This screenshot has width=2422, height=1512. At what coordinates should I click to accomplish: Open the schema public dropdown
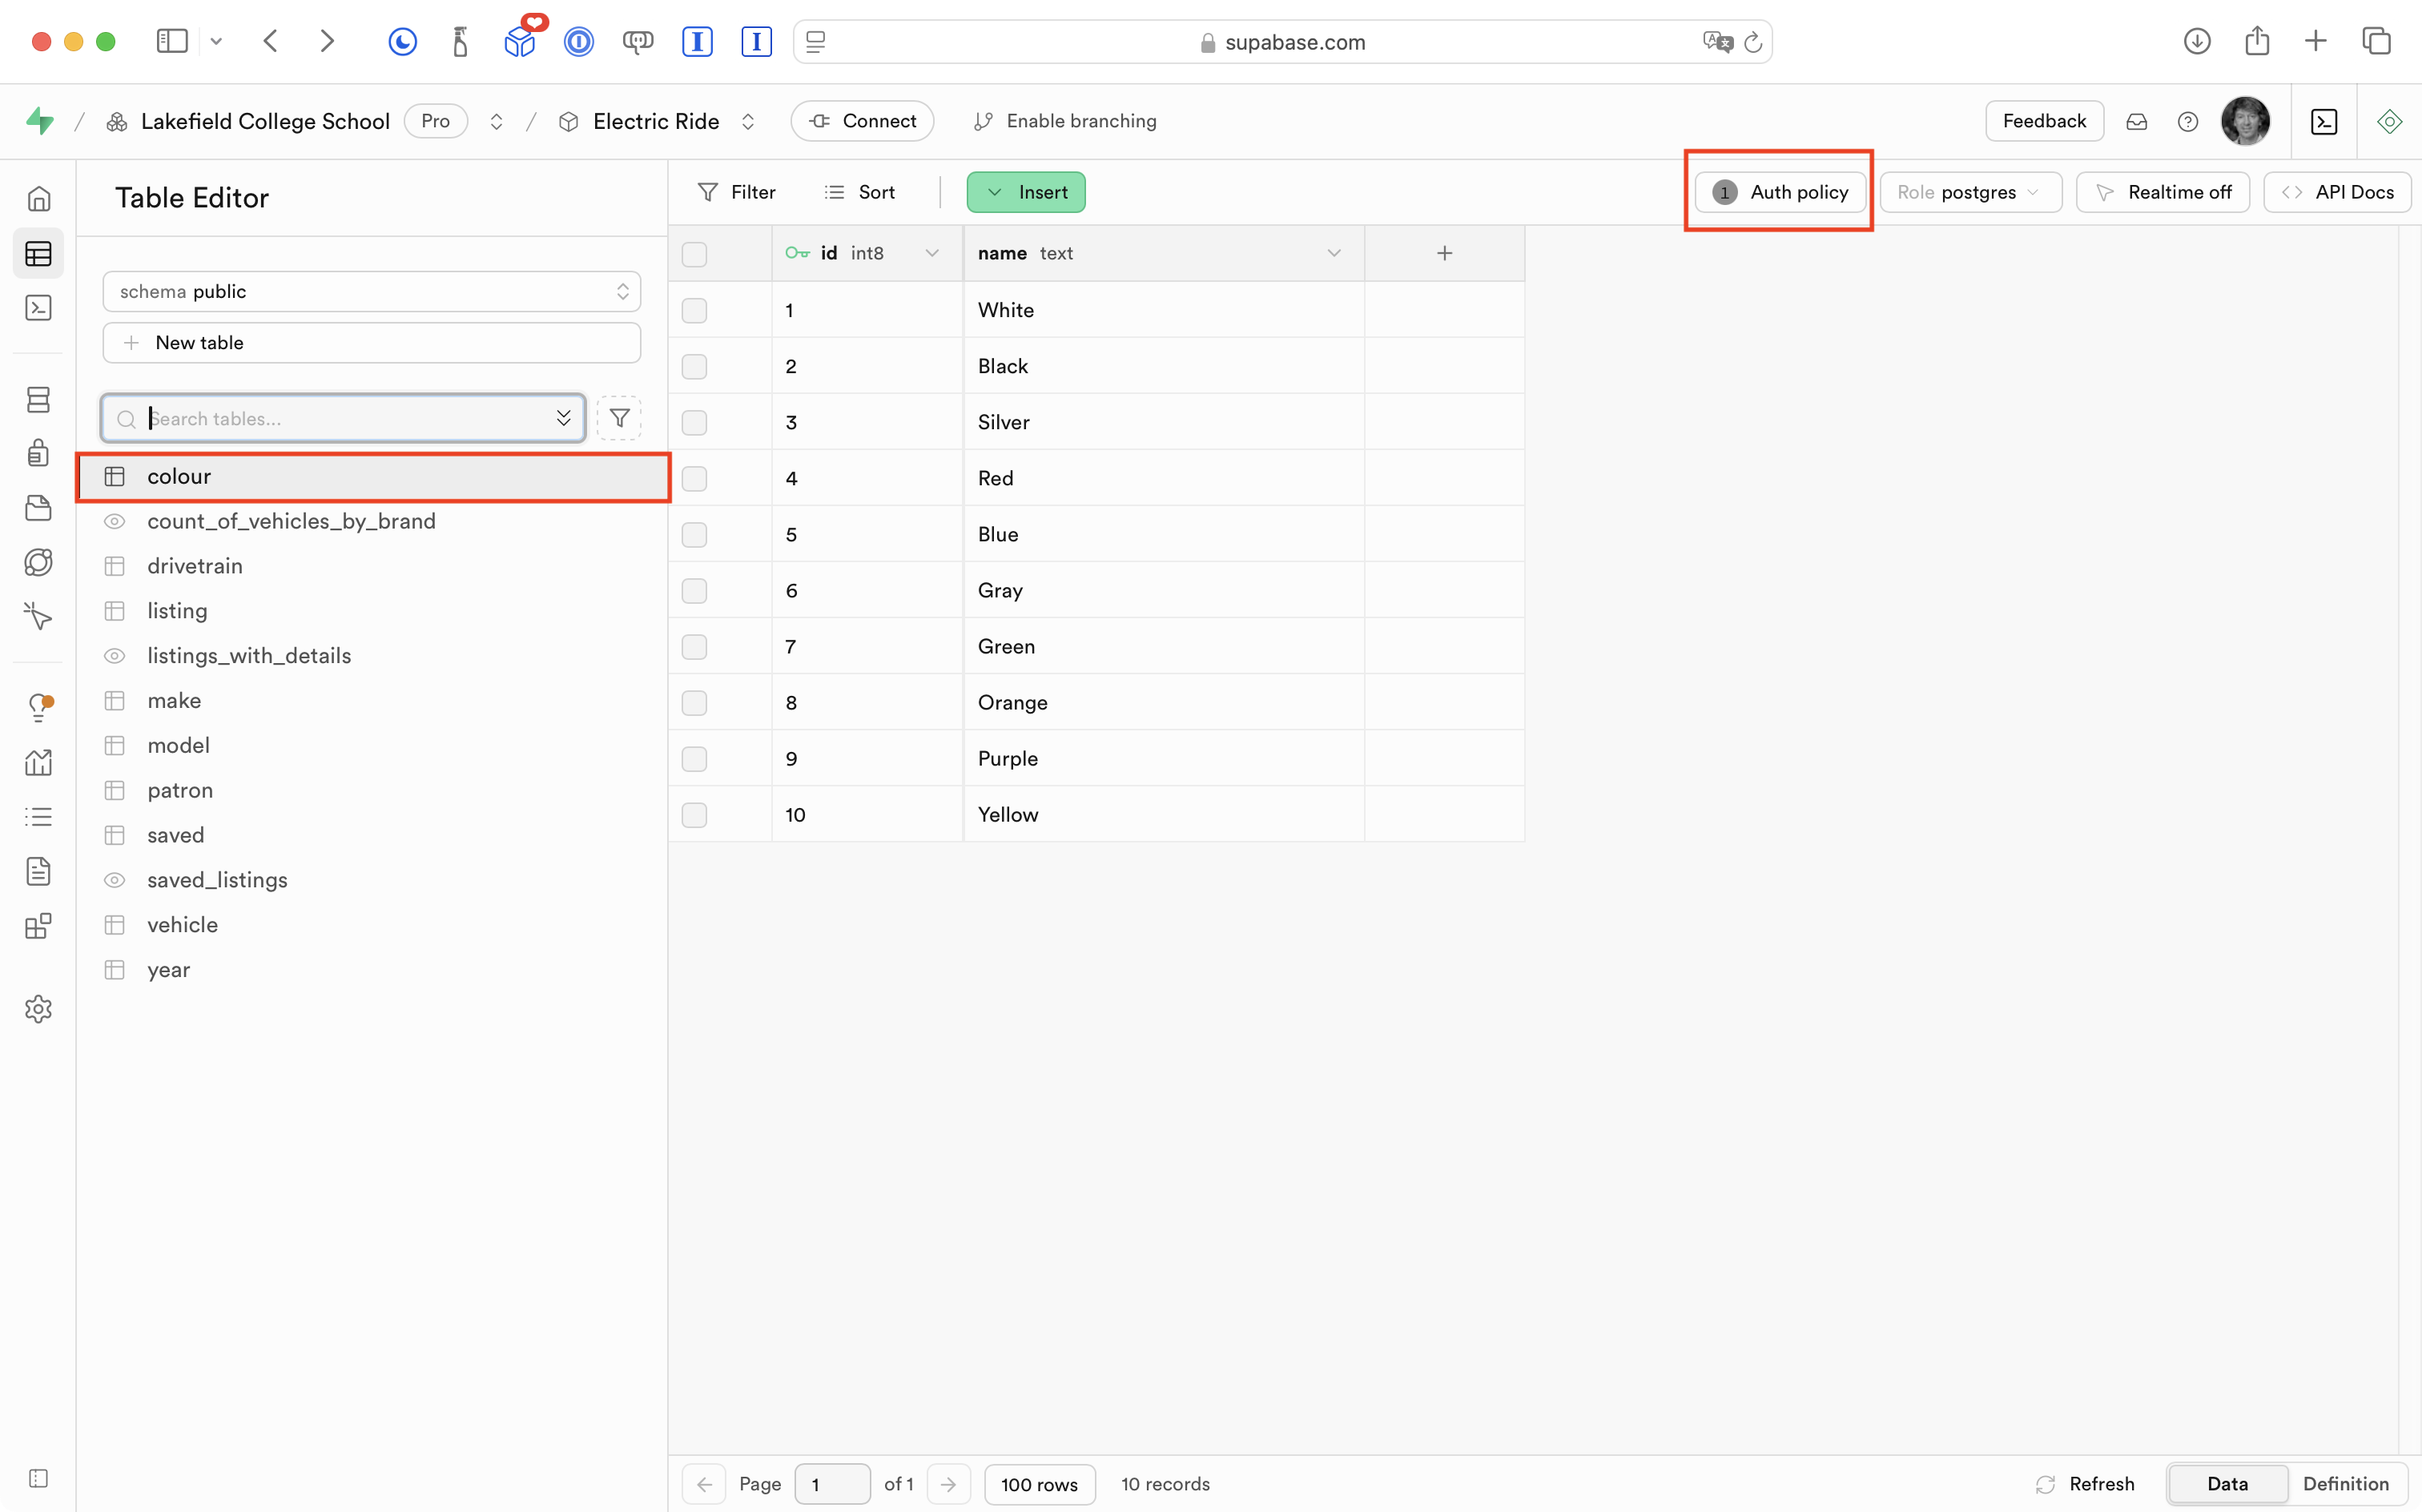point(371,291)
